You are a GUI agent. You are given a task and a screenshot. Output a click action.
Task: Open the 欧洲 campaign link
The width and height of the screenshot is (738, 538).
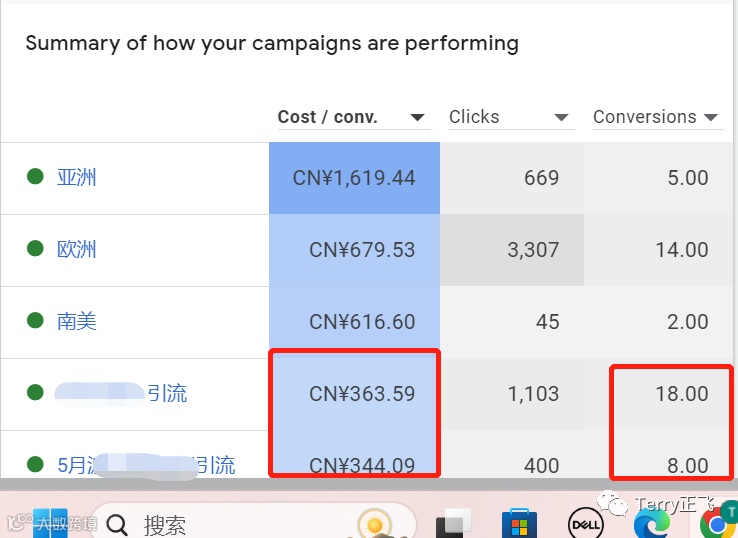[77, 250]
